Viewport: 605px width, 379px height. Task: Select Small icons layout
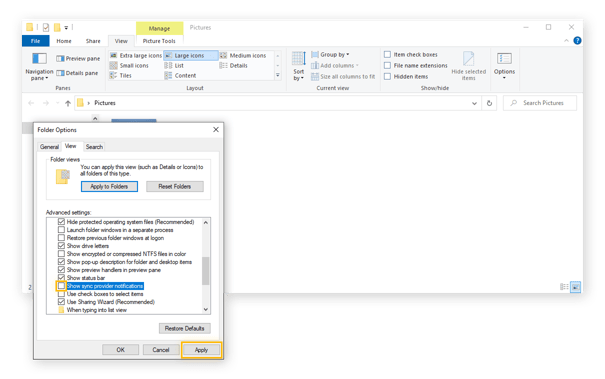(129, 66)
